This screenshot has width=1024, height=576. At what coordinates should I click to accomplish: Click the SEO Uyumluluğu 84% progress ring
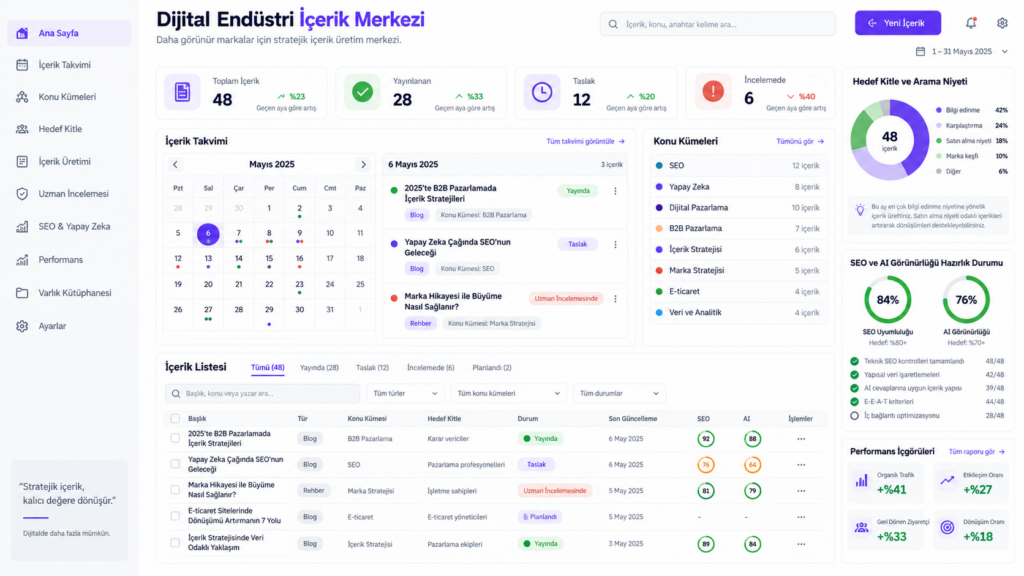click(x=888, y=300)
